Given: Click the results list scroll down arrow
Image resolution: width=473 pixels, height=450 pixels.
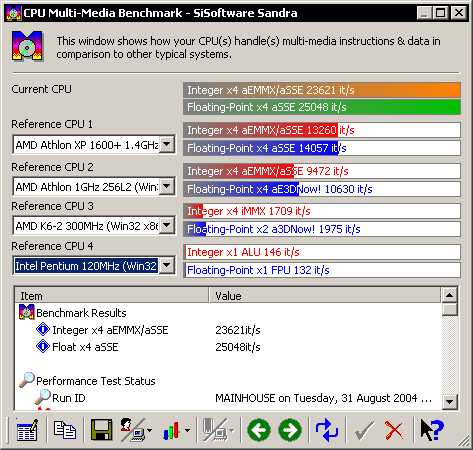Looking at the screenshot, I should (x=449, y=402).
